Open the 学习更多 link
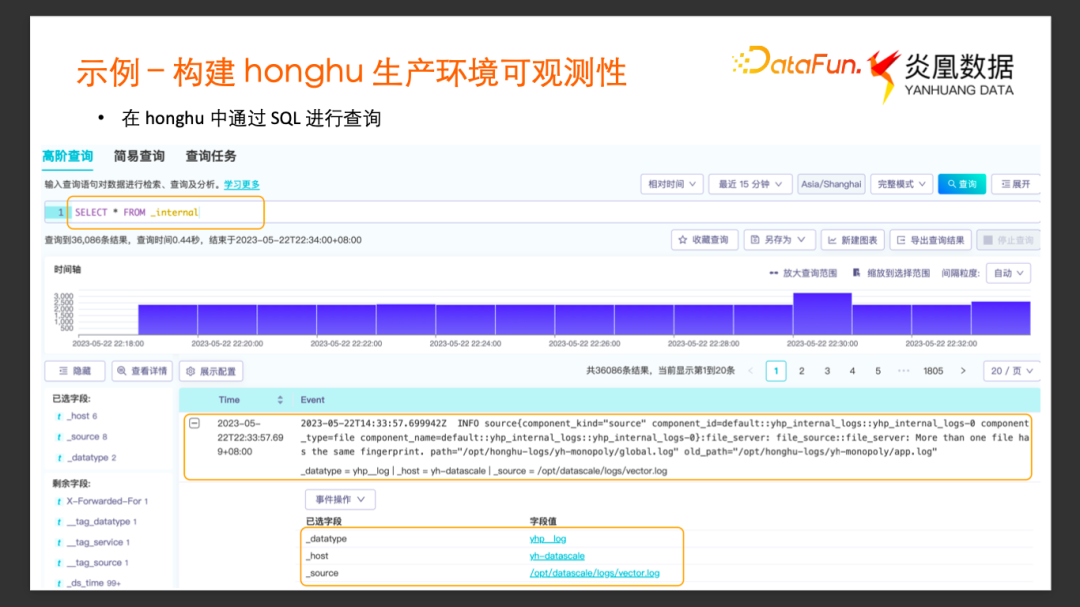 (x=241, y=184)
